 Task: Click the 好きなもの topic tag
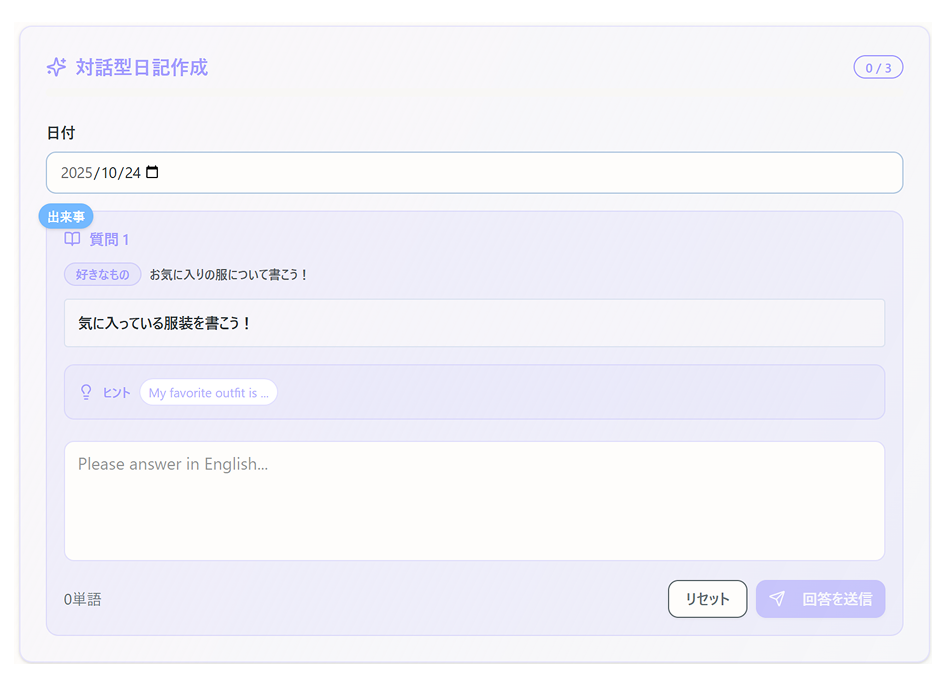pyautogui.click(x=102, y=274)
